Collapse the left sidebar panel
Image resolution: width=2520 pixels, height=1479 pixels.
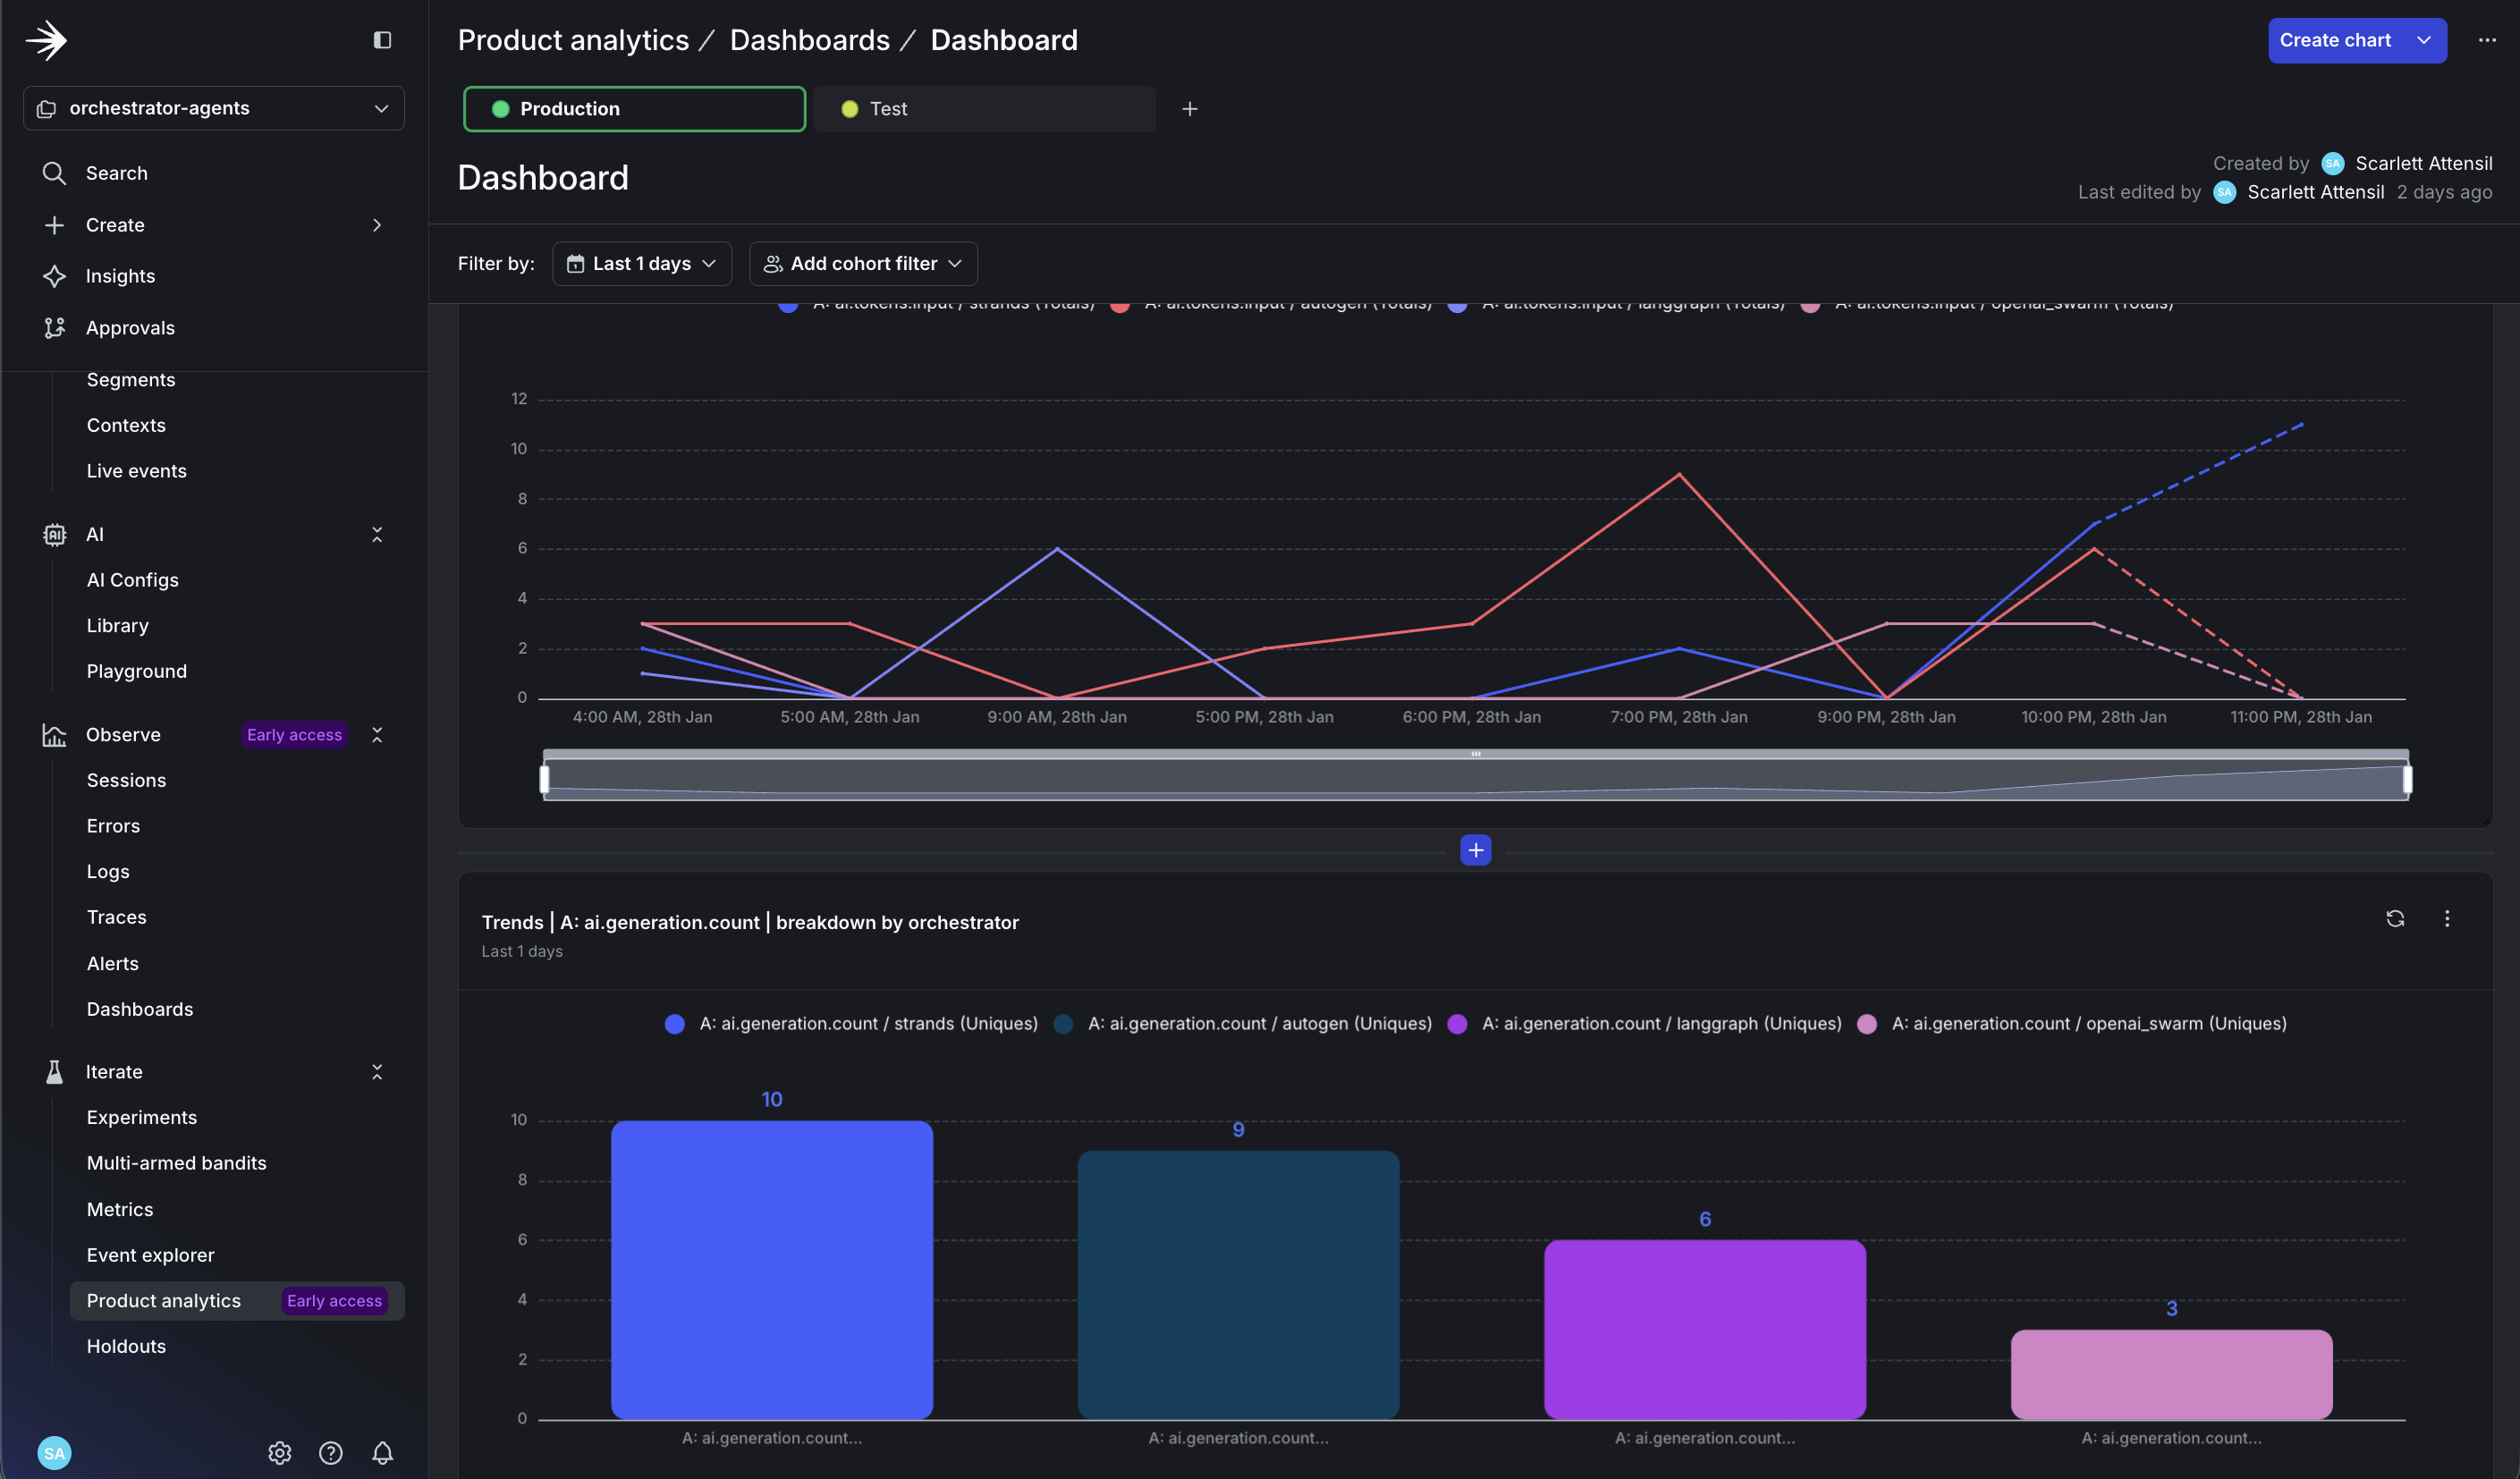pos(381,40)
